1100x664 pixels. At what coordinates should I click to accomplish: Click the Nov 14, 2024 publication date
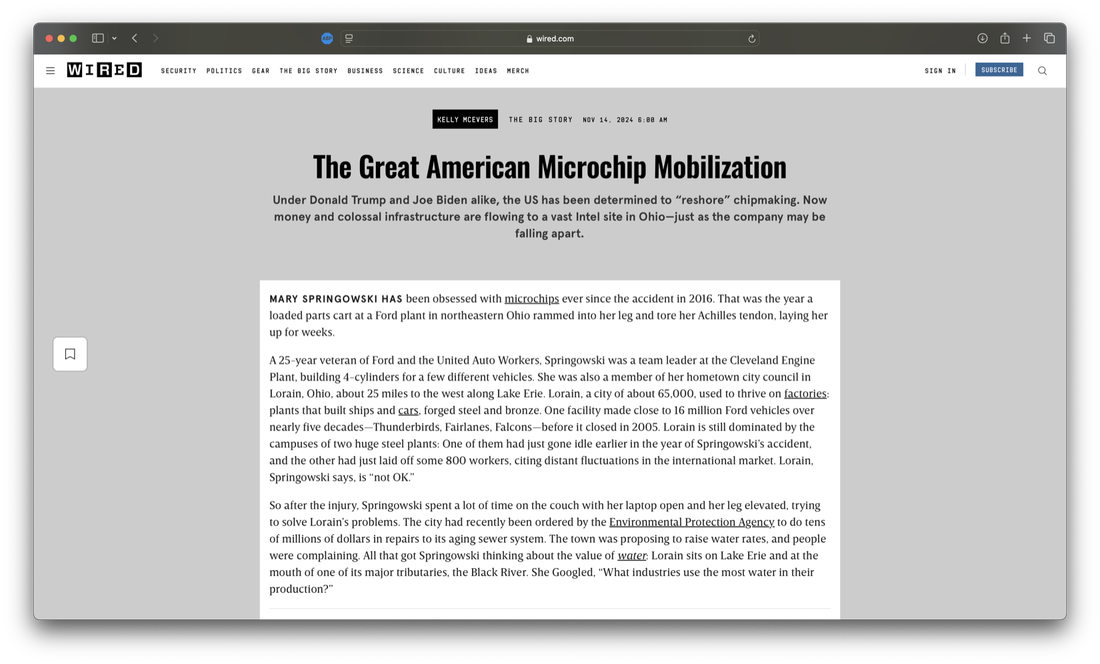point(625,120)
